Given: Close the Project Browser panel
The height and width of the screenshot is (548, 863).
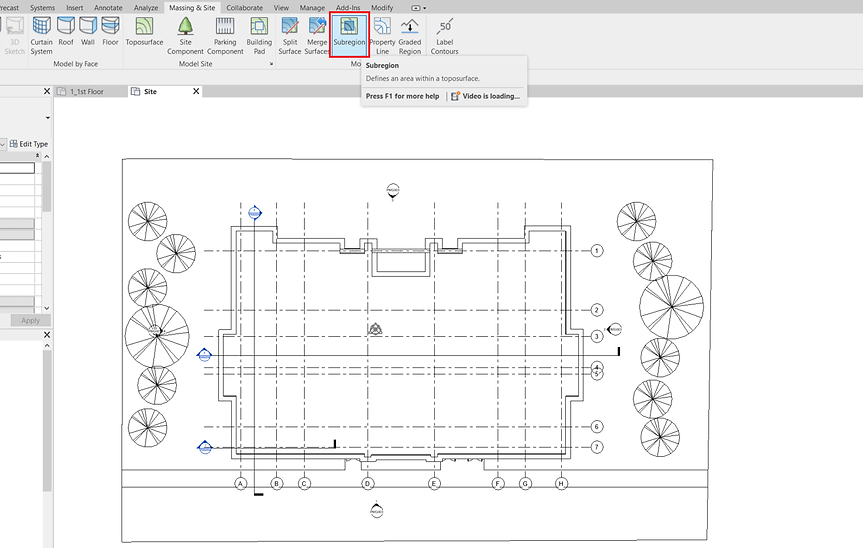Looking at the screenshot, I should [x=47, y=335].
